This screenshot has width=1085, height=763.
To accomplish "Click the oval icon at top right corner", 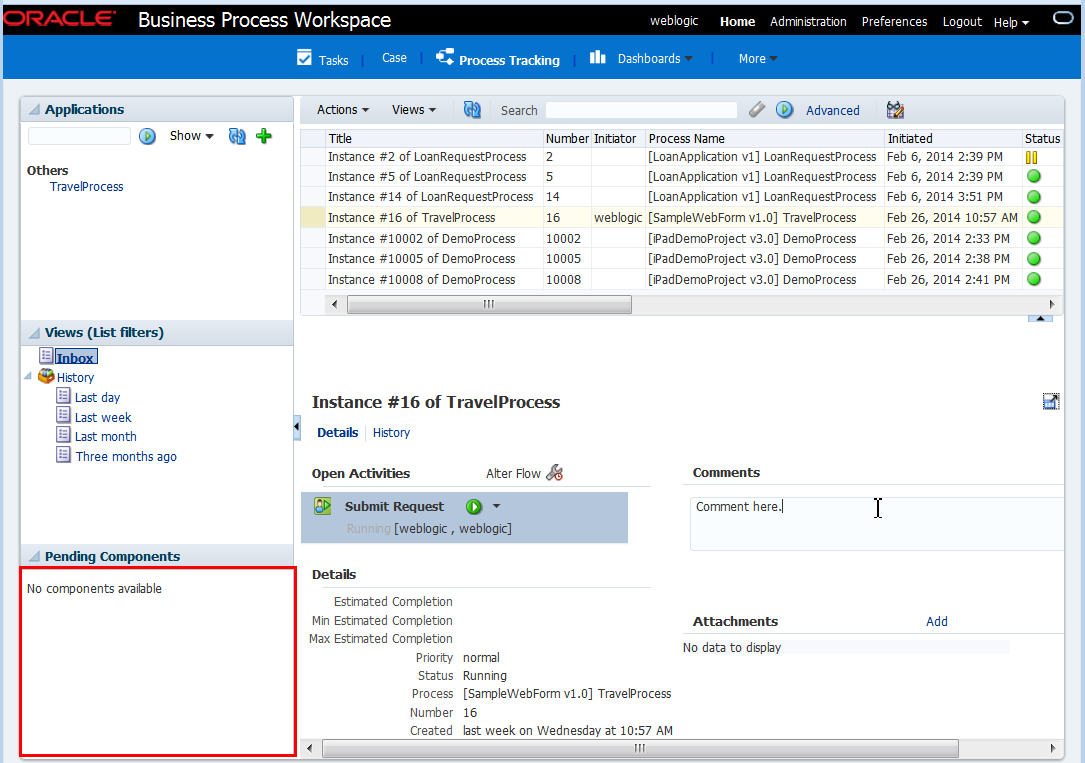I will click(x=1063, y=19).
